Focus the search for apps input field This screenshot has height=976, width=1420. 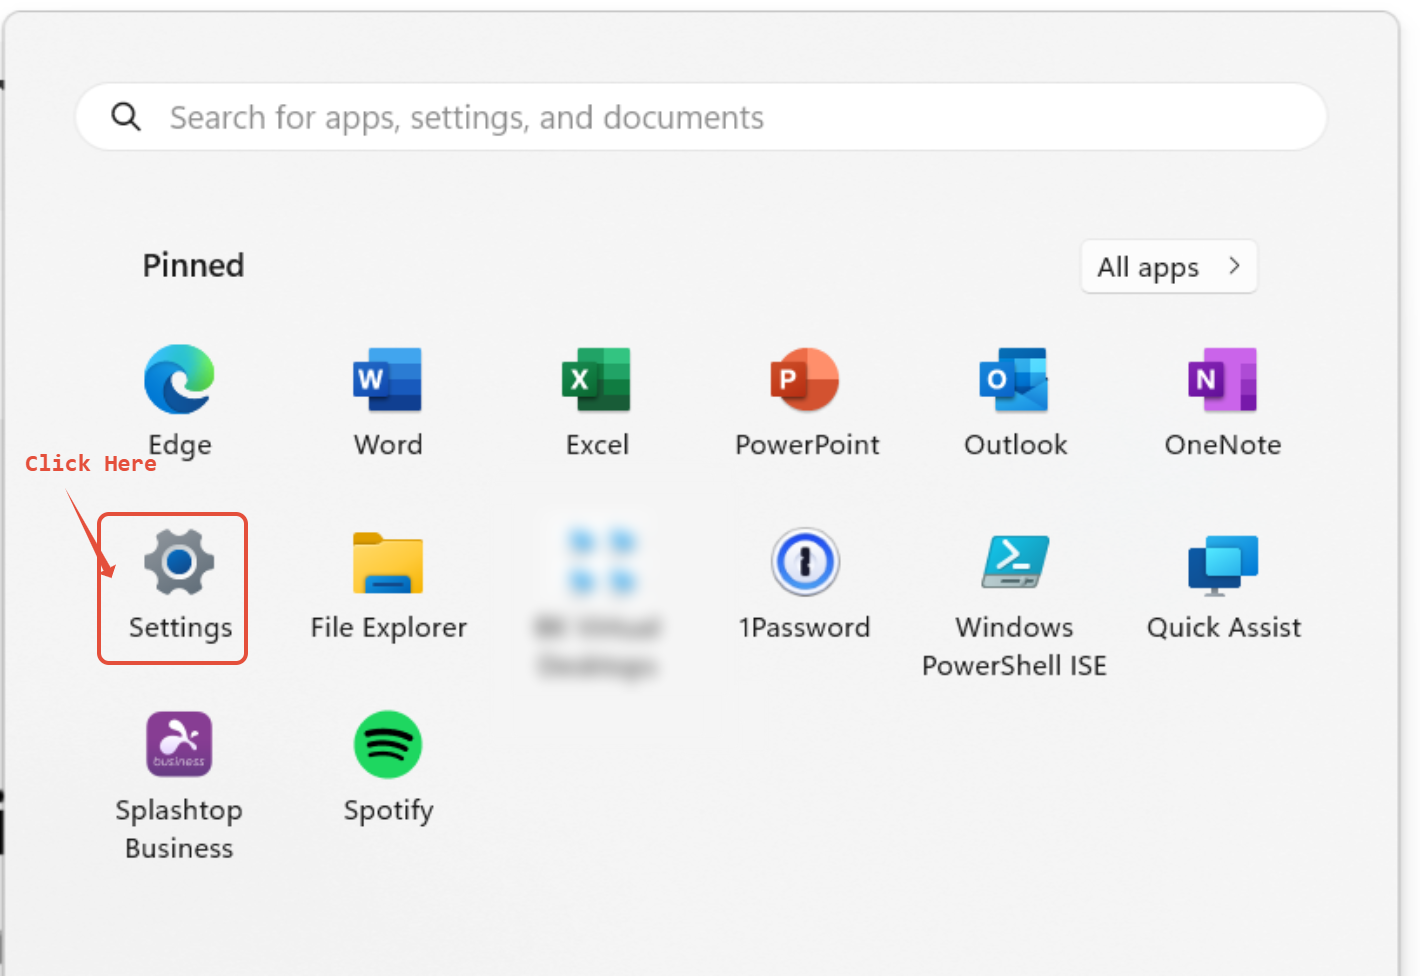[700, 117]
